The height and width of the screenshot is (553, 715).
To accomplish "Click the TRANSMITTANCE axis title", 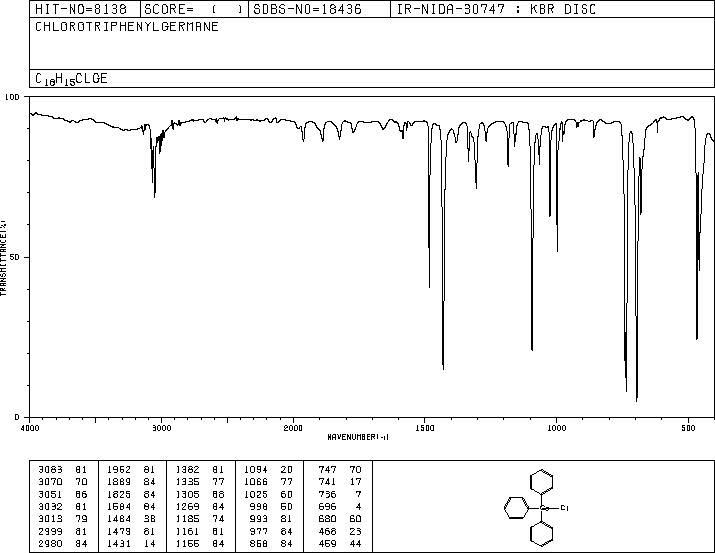I will point(3,257).
